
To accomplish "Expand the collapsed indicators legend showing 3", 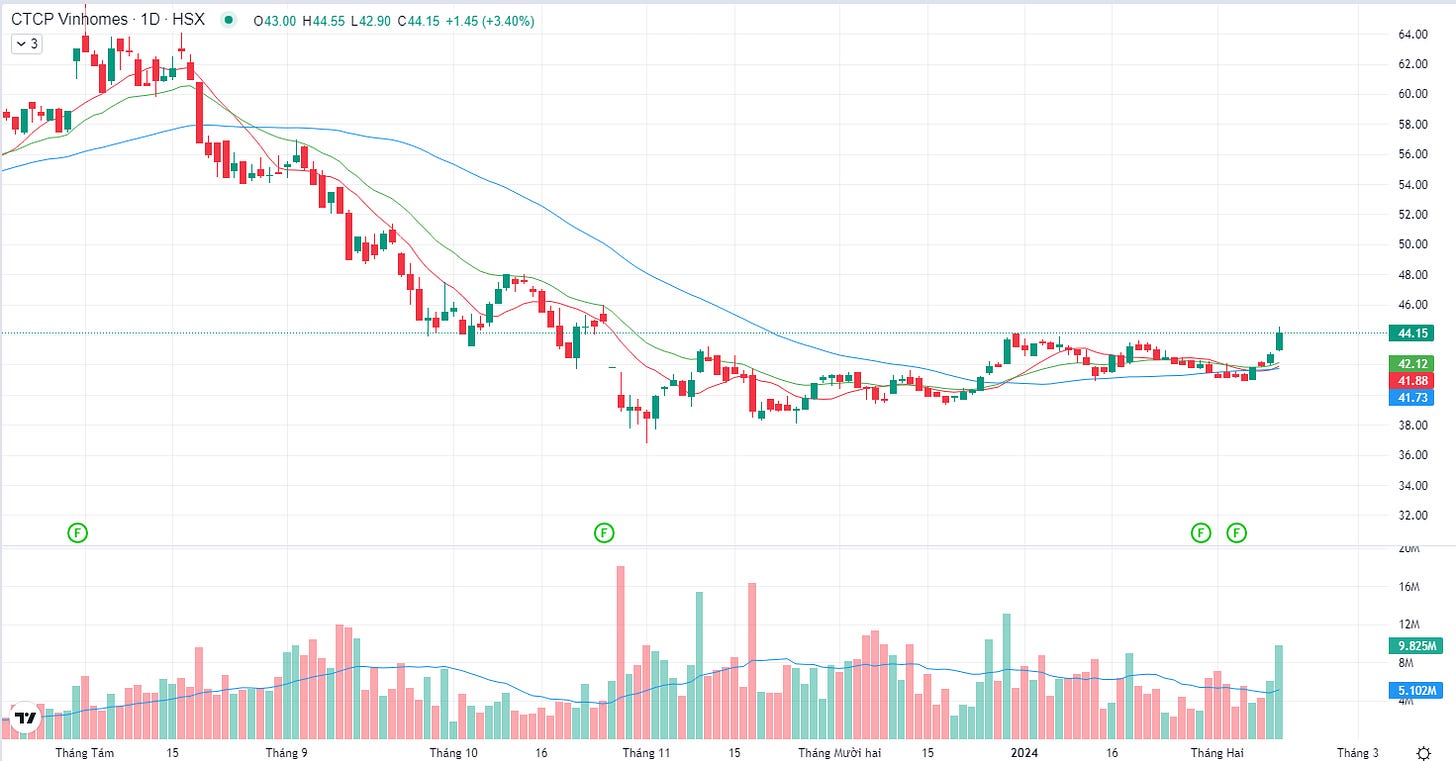I will pyautogui.click(x=25, y=44).
